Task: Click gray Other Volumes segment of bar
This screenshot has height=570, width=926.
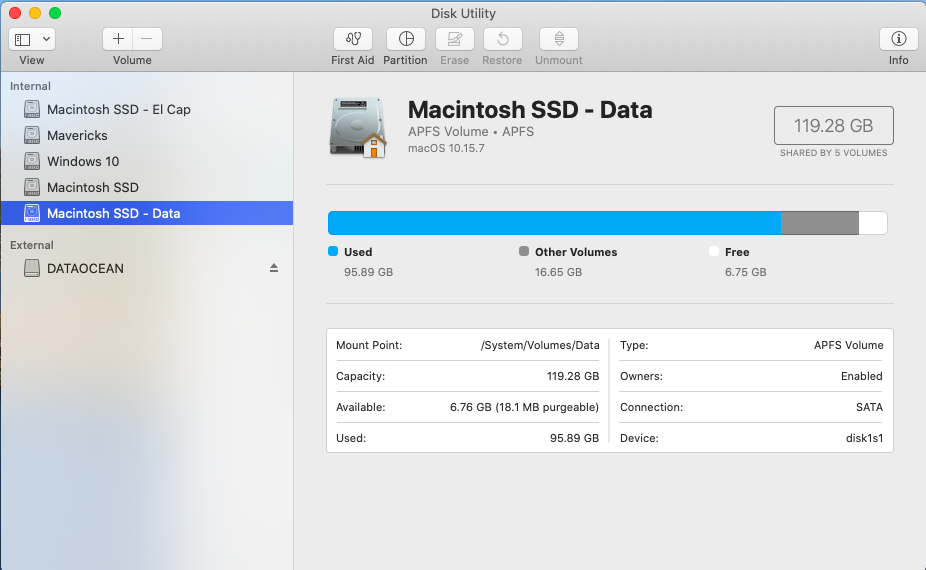Action: 820,223
